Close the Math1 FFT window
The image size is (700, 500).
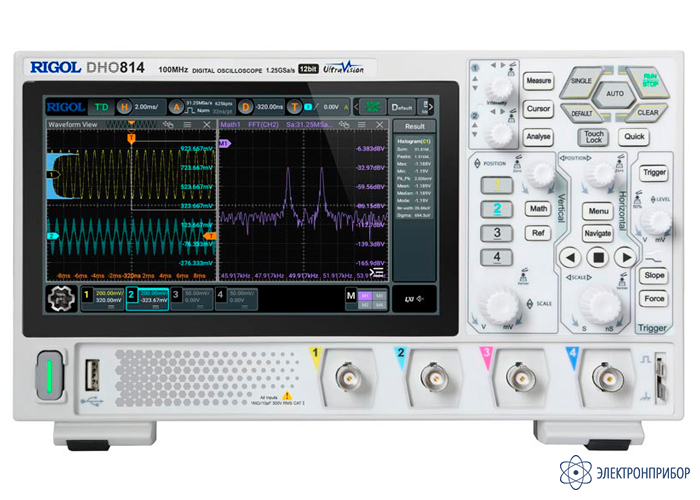coord(379,125)
